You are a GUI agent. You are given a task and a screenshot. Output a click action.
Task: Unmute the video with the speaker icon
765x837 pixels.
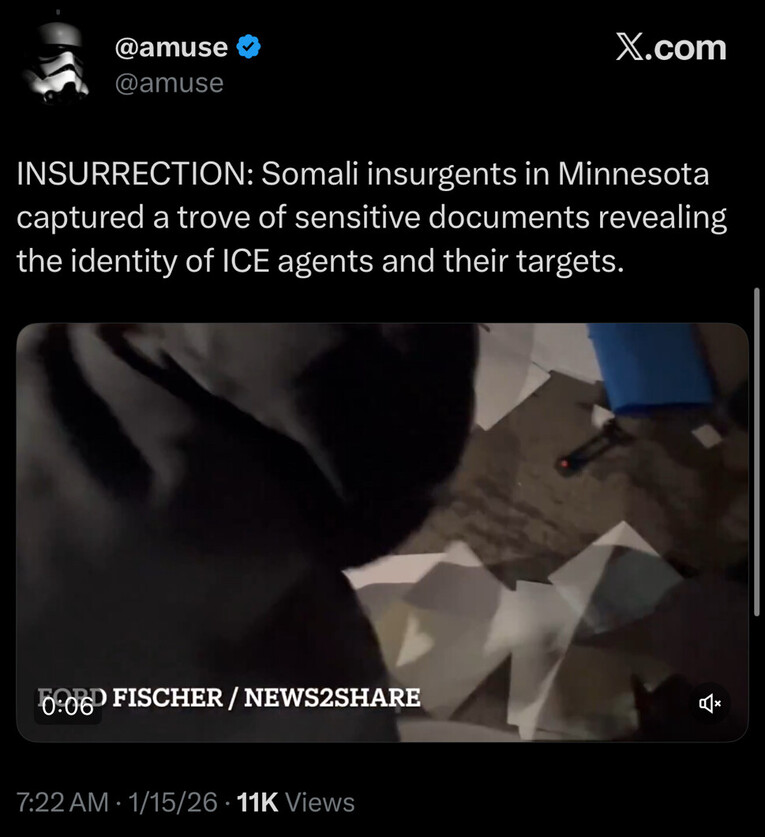point(709,704)
